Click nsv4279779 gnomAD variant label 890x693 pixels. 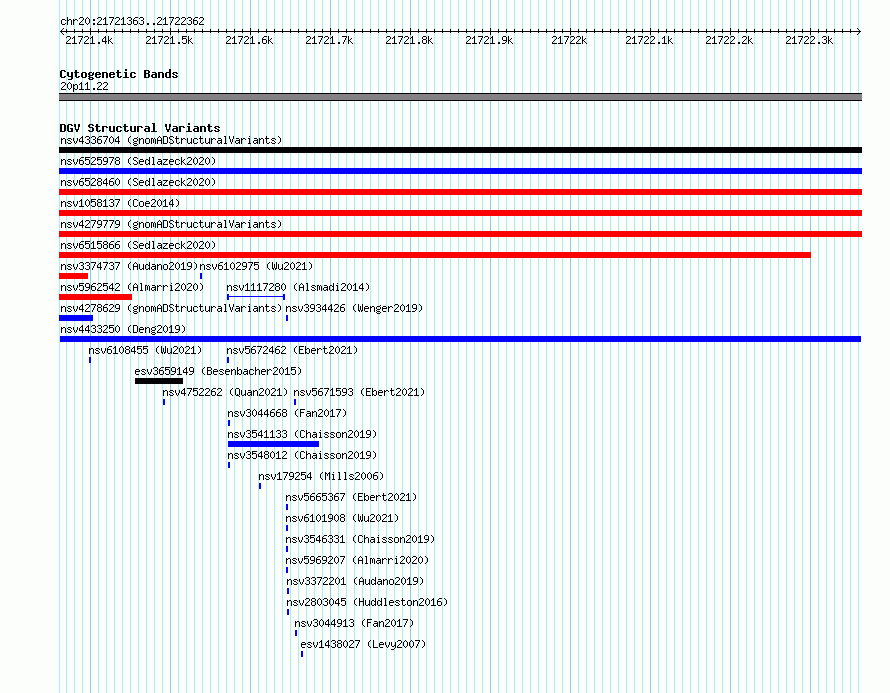coord(171,224)
